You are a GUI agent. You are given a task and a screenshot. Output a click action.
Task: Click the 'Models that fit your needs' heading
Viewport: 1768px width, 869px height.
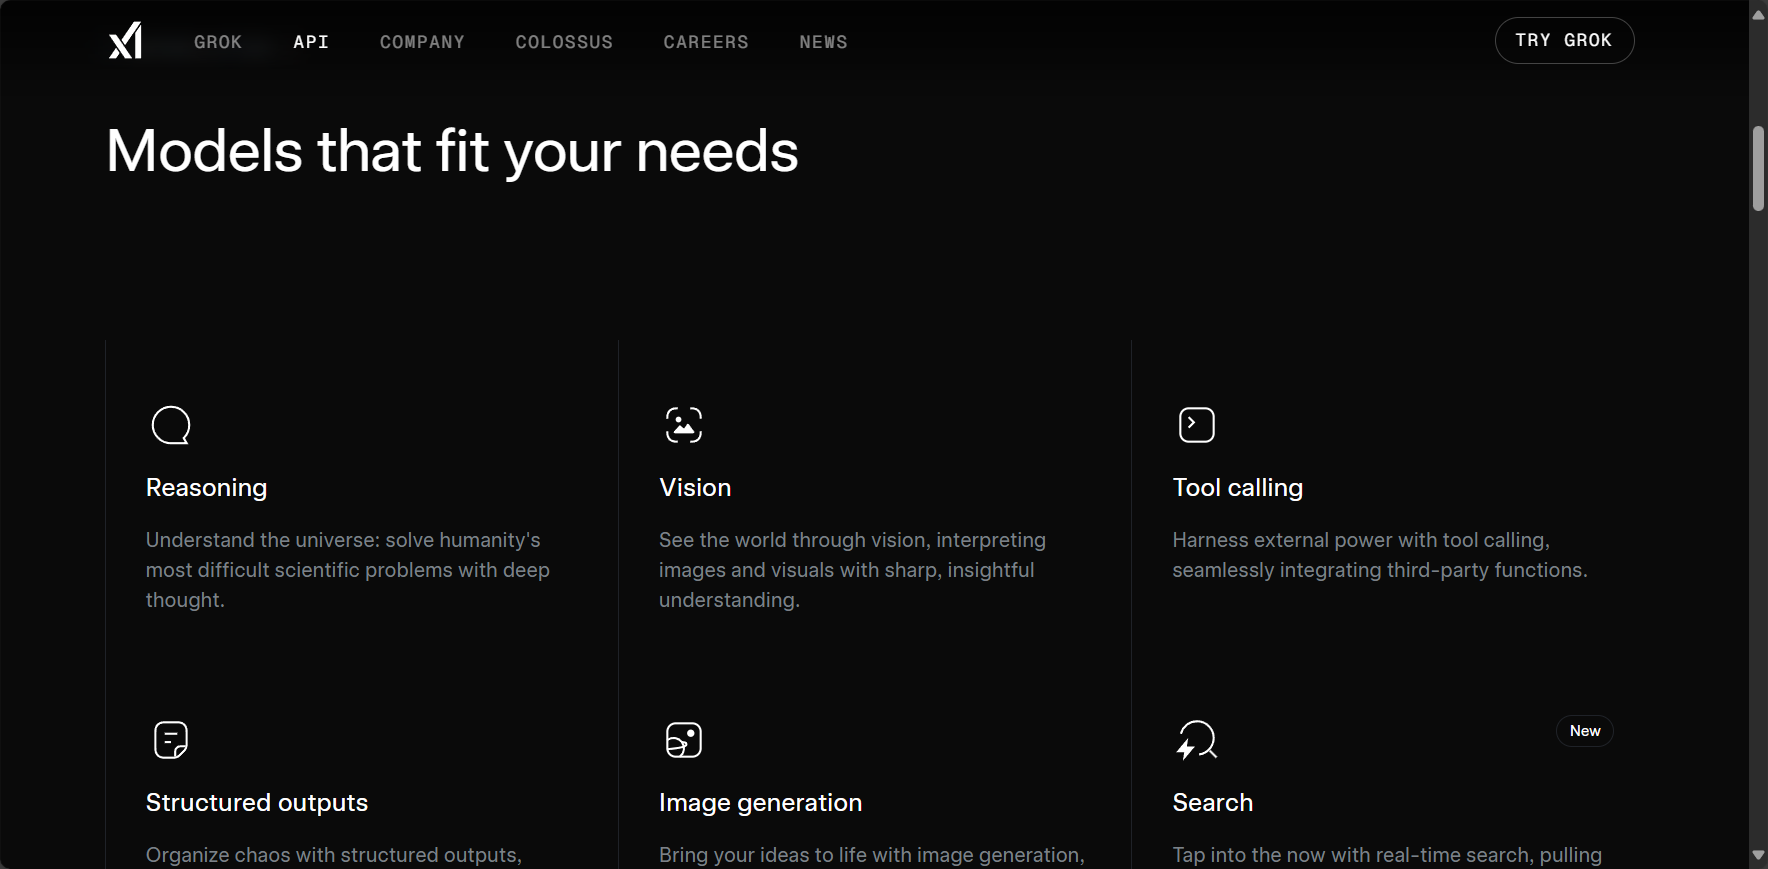pyautogui.click(x=452, y=151)
